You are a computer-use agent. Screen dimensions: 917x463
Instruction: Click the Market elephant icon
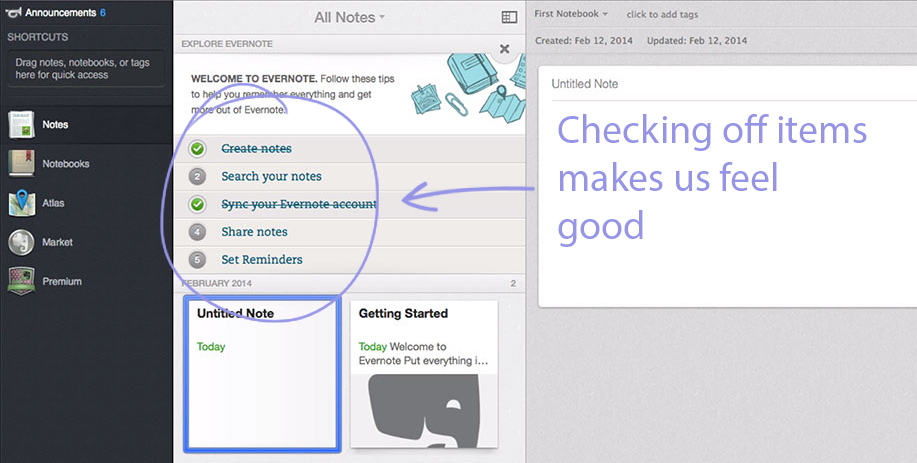(x=21, y=242)
